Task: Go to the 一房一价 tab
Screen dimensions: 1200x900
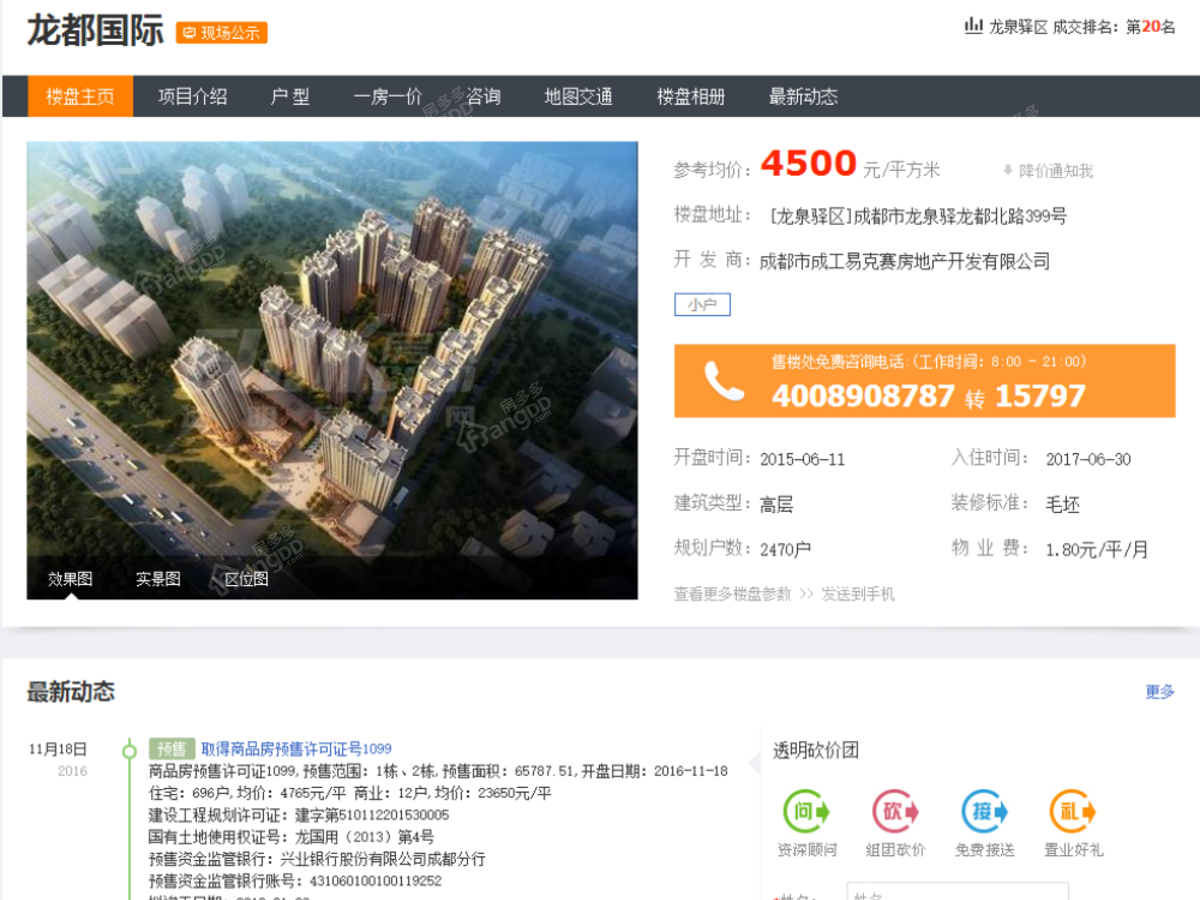Action: (x=388, y=96)
